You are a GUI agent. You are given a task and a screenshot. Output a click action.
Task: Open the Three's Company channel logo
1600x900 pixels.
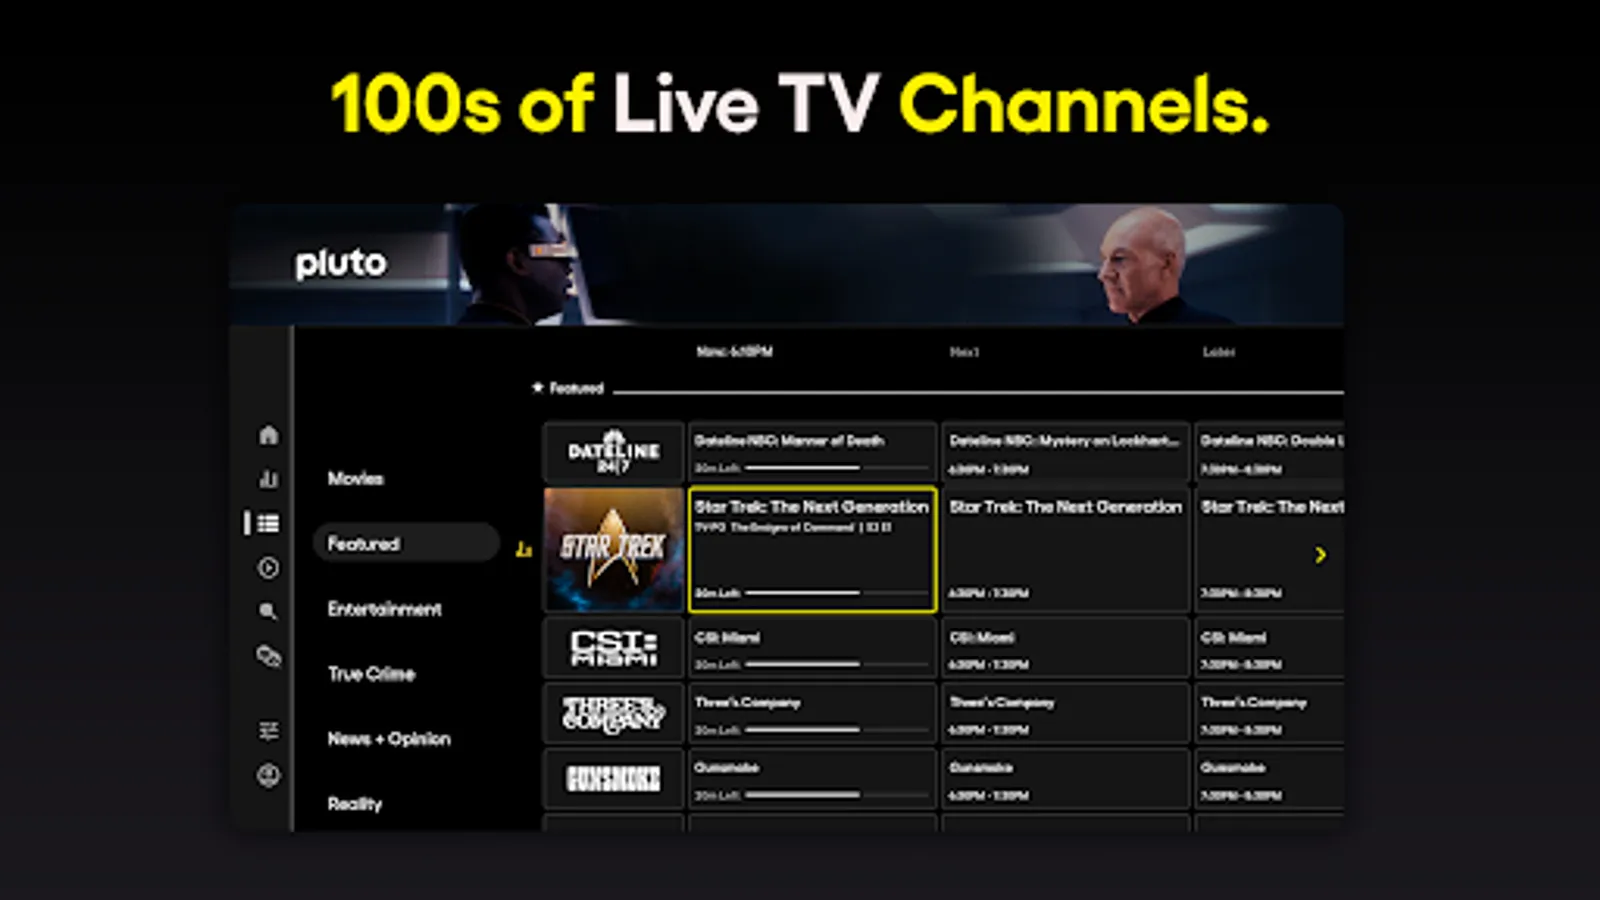(614, 713)
